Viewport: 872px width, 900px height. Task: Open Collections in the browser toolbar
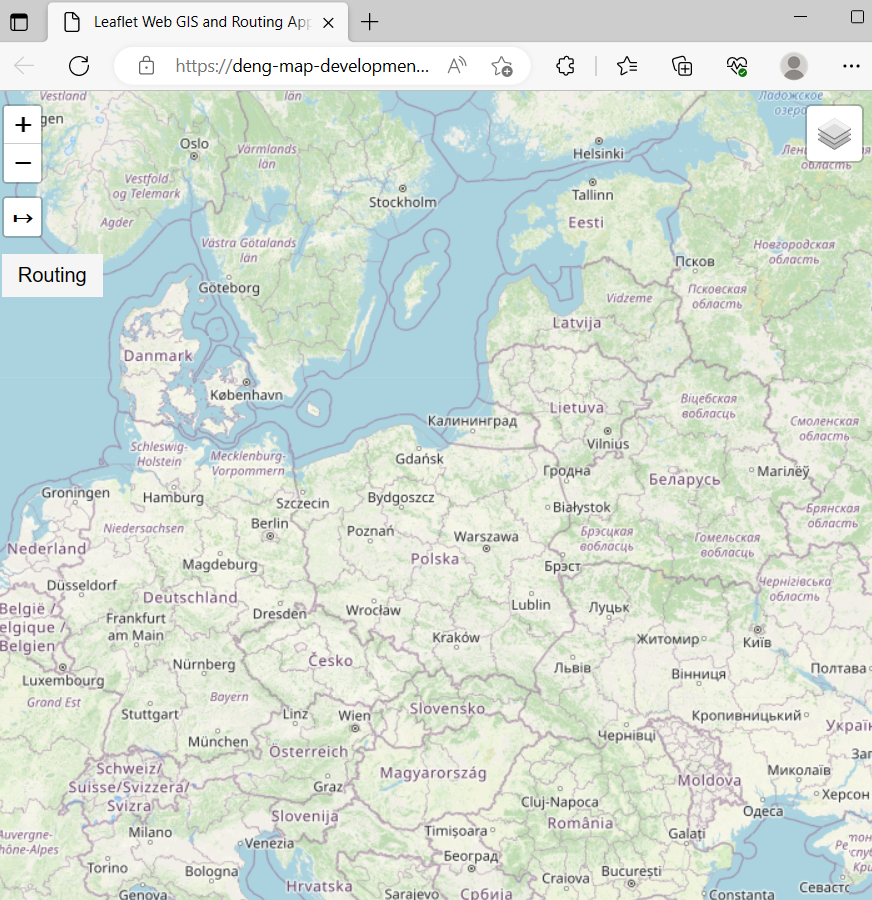coord(682,66)
